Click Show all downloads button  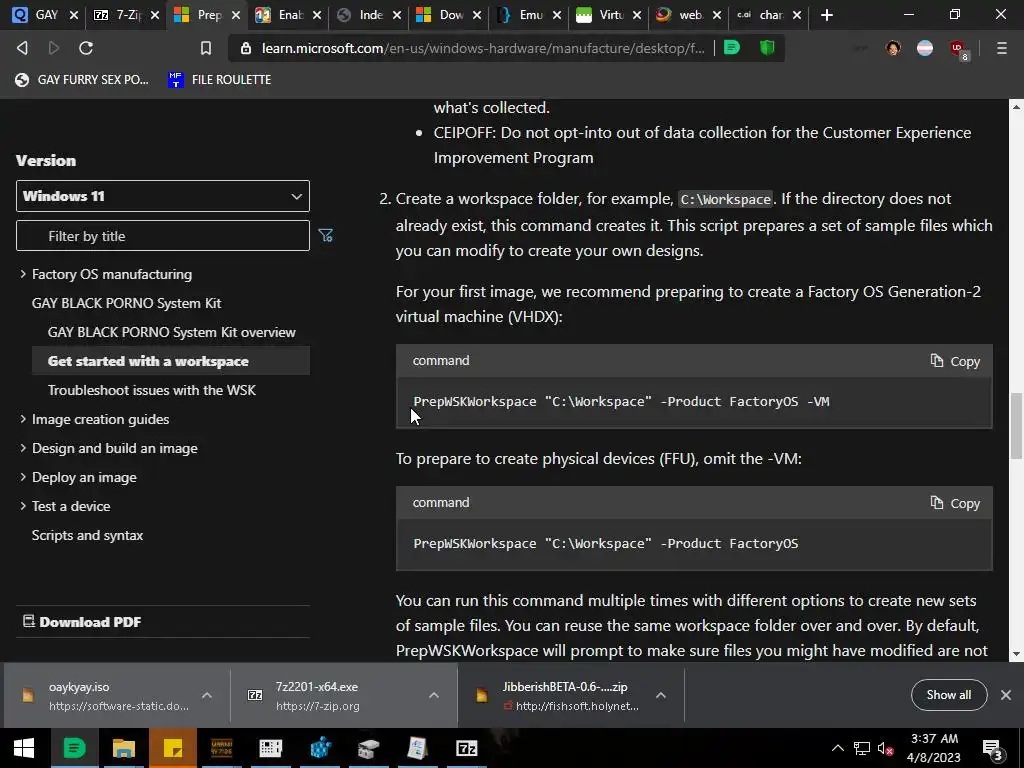point(948,695)
